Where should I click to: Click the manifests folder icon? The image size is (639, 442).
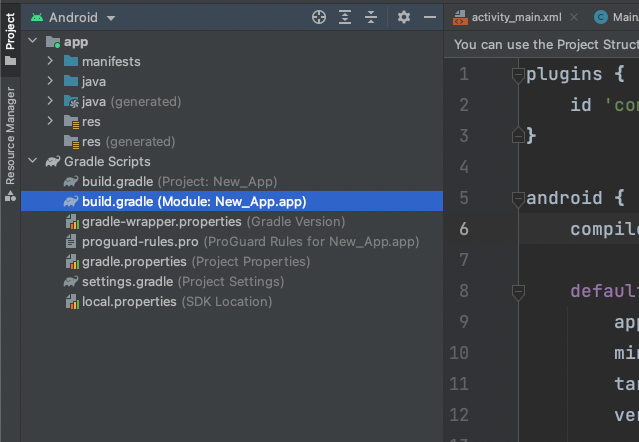71,61
